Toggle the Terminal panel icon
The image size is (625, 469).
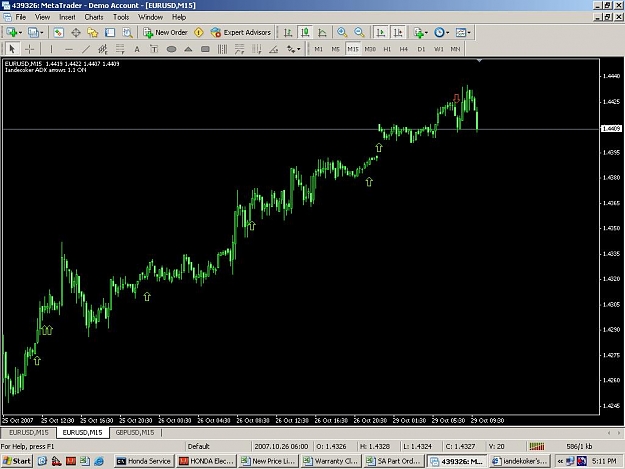click(x=110, y=33)
